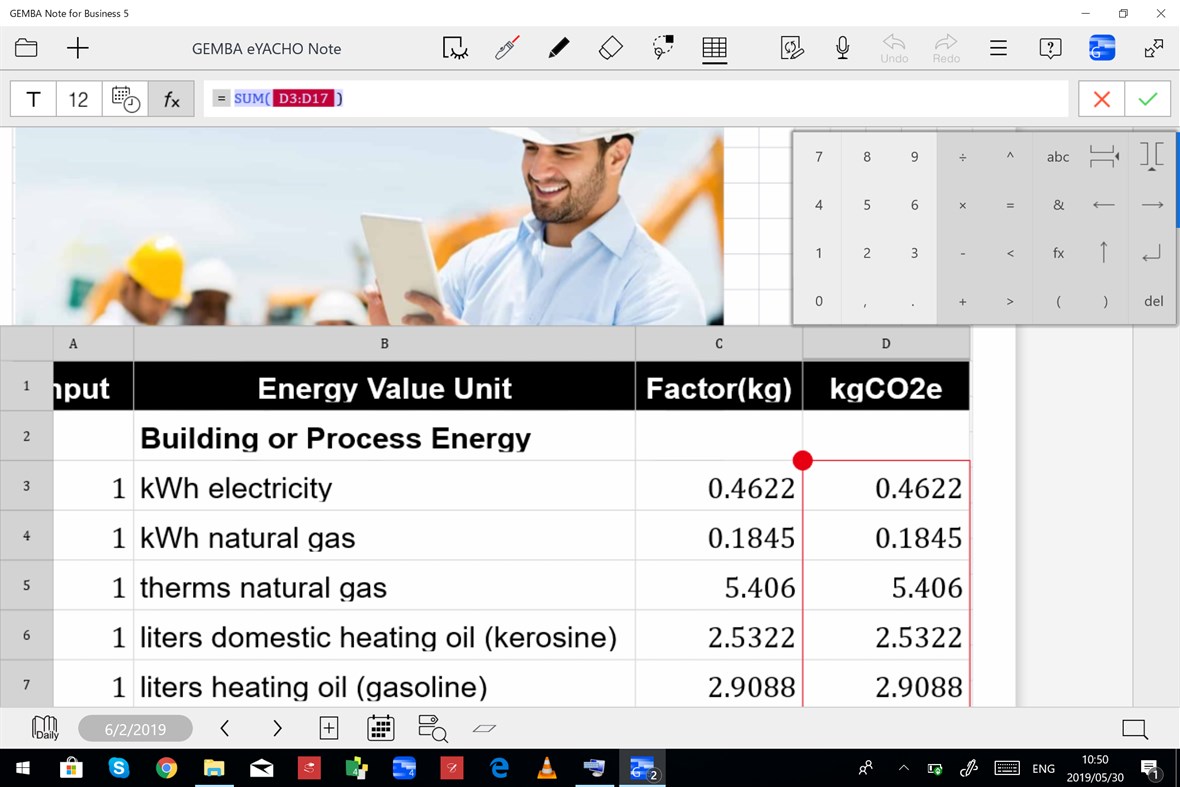Select the row 5 header
Image resolution: width=1180 pixels, height=787 pixels.
coord(26,585)
